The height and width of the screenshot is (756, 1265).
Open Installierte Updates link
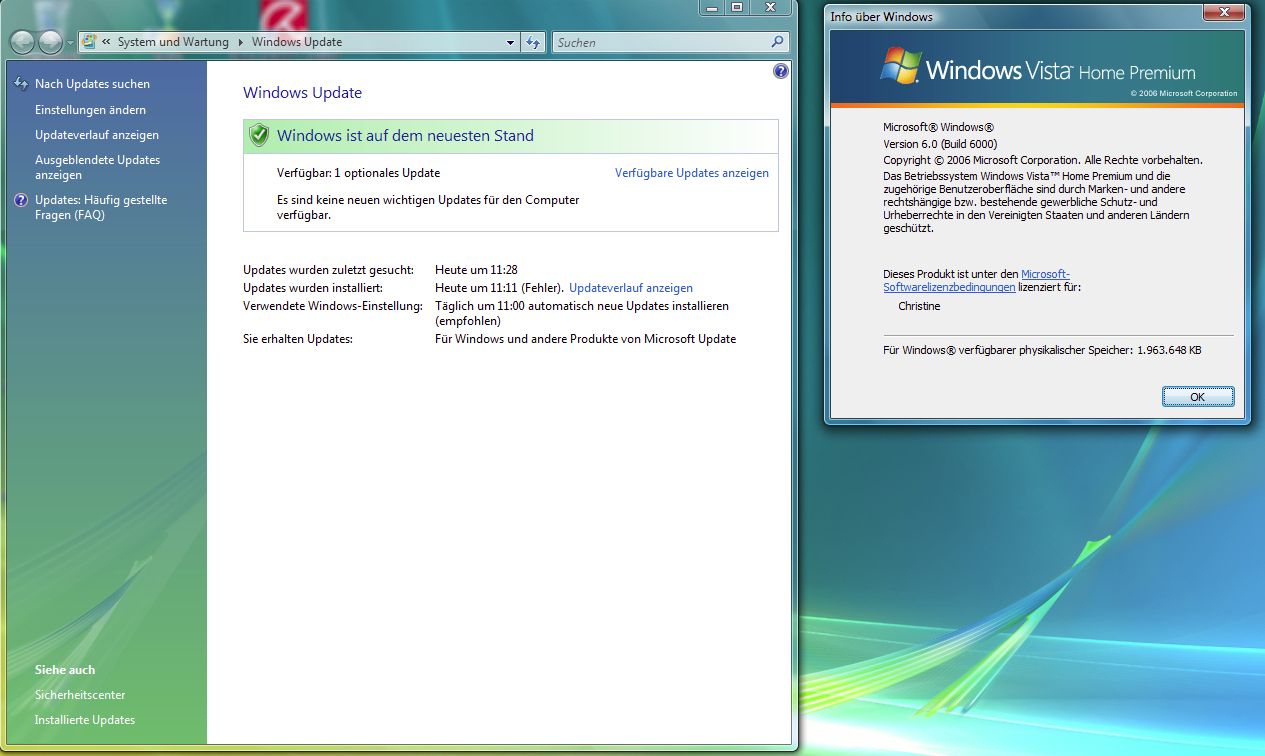coord(85,720)
